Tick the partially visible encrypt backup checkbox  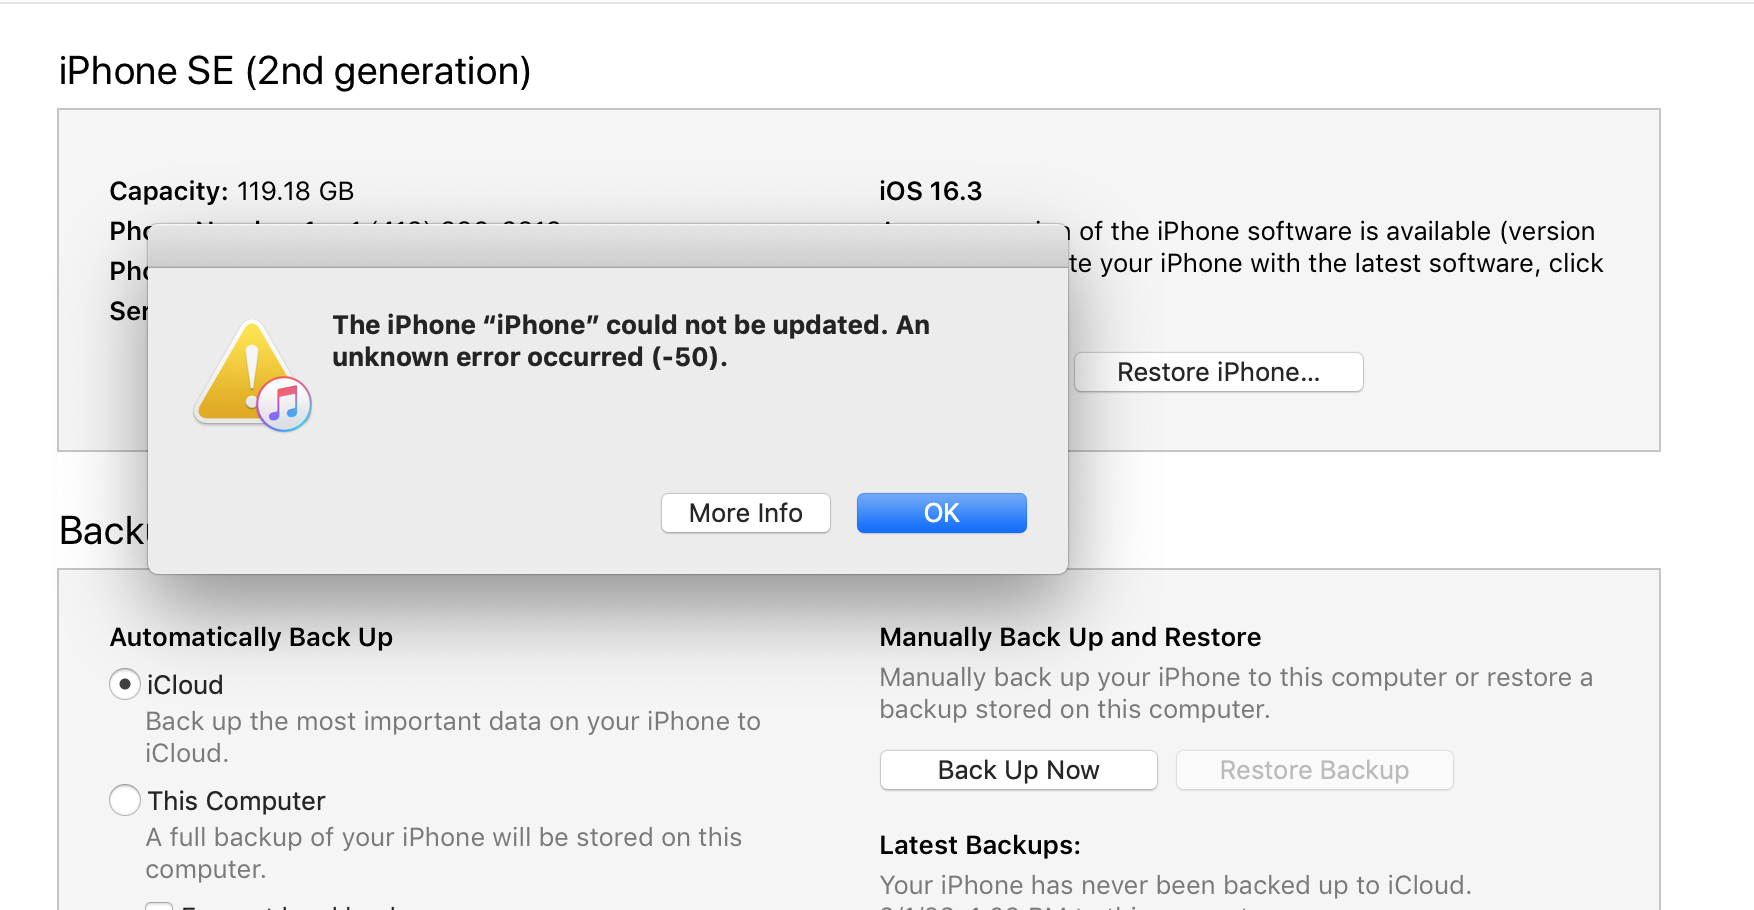tap(158, 905)
